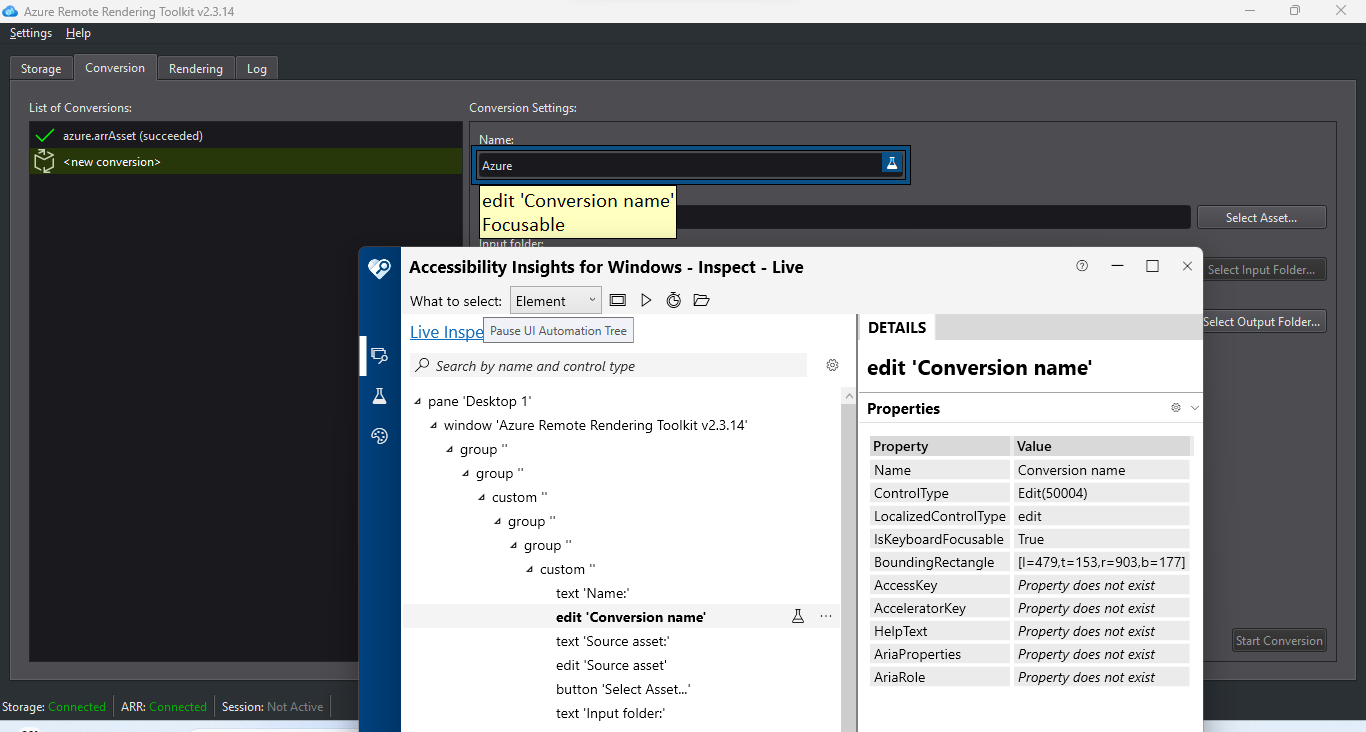The height and width of the screenshot is (732, 1366).
Task: Click the 'Property' column header
Action: point(940,446)
